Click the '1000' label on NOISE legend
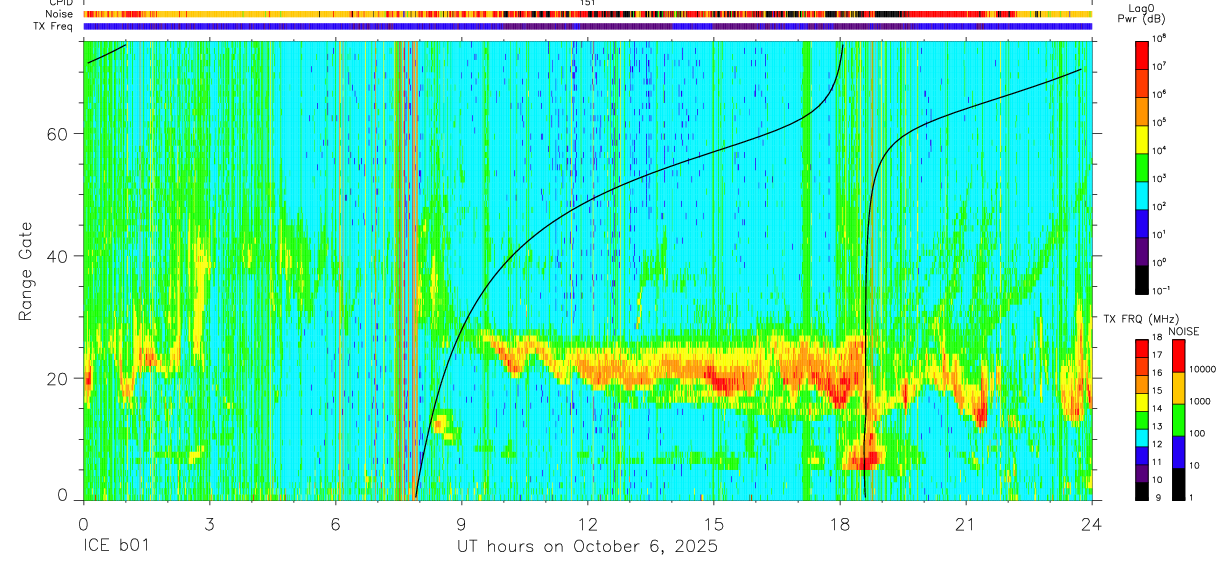1228x567 pixels. click(x=1200, y=401)
